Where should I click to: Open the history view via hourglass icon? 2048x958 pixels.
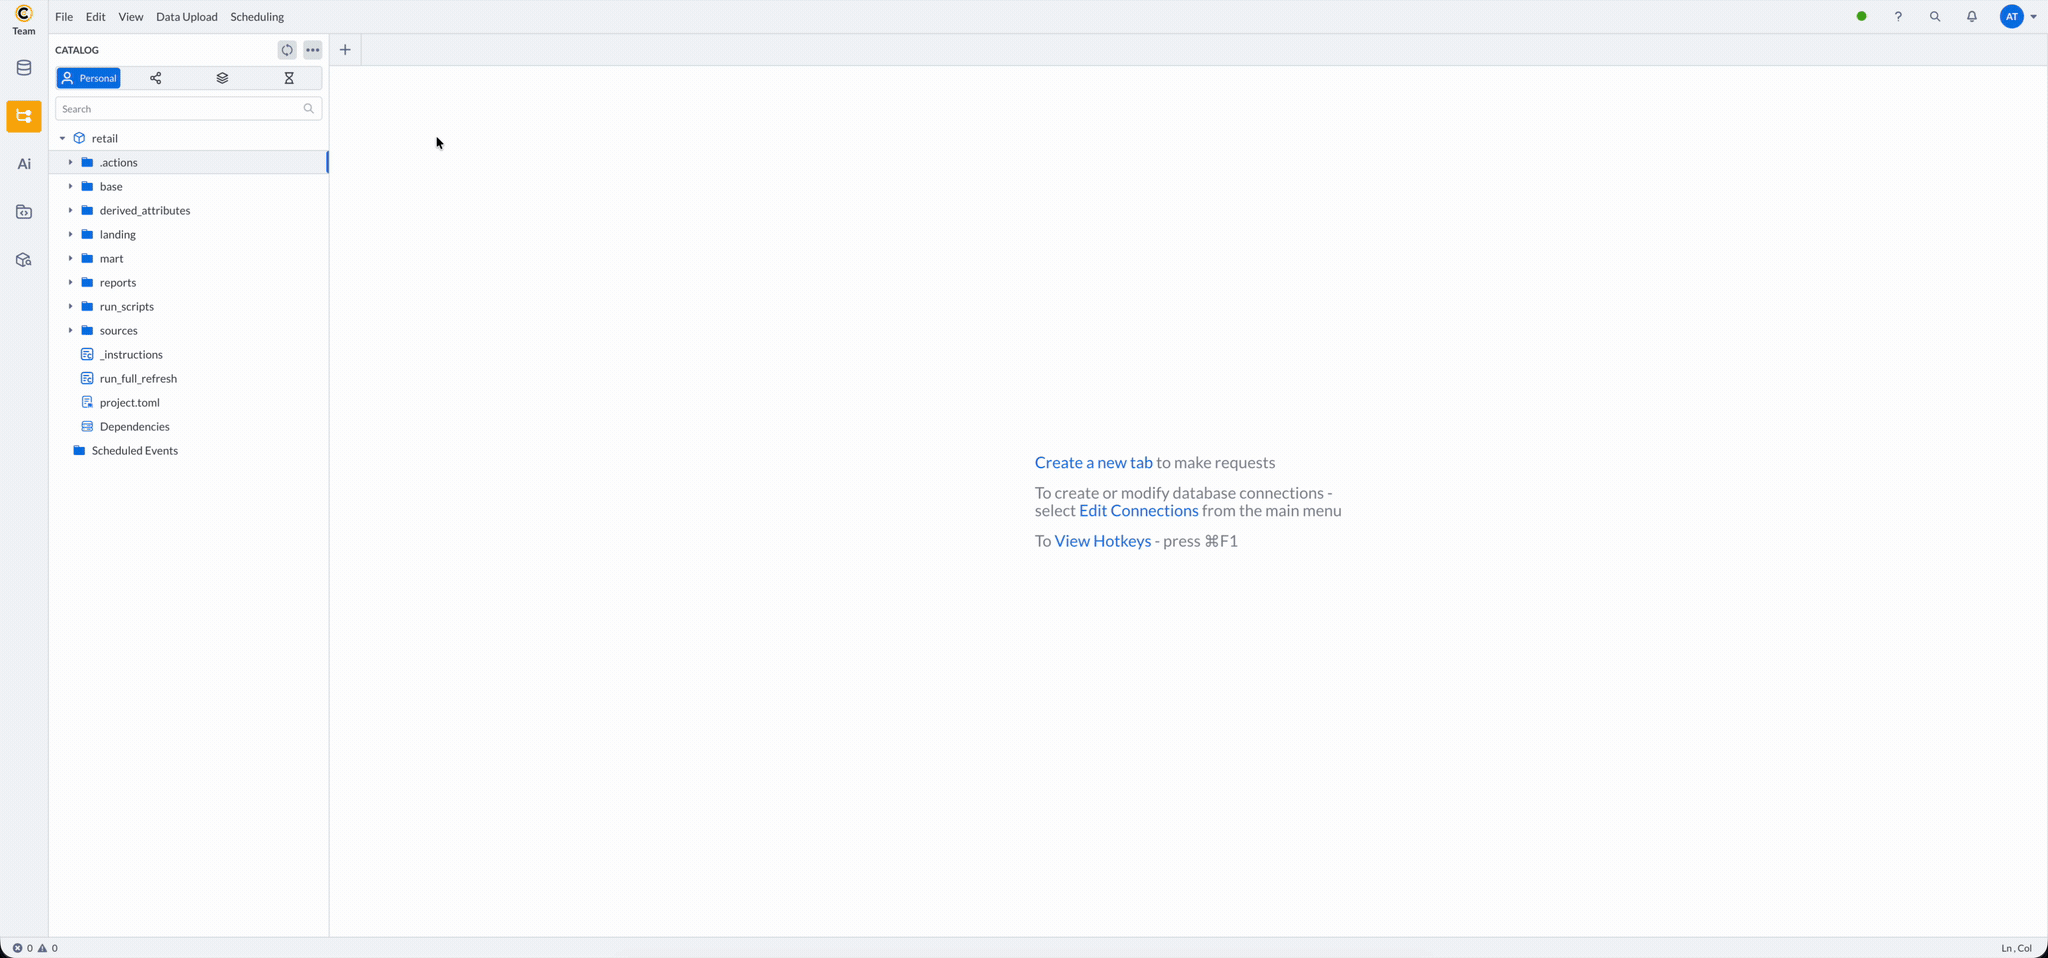click(x=289, y=78)
